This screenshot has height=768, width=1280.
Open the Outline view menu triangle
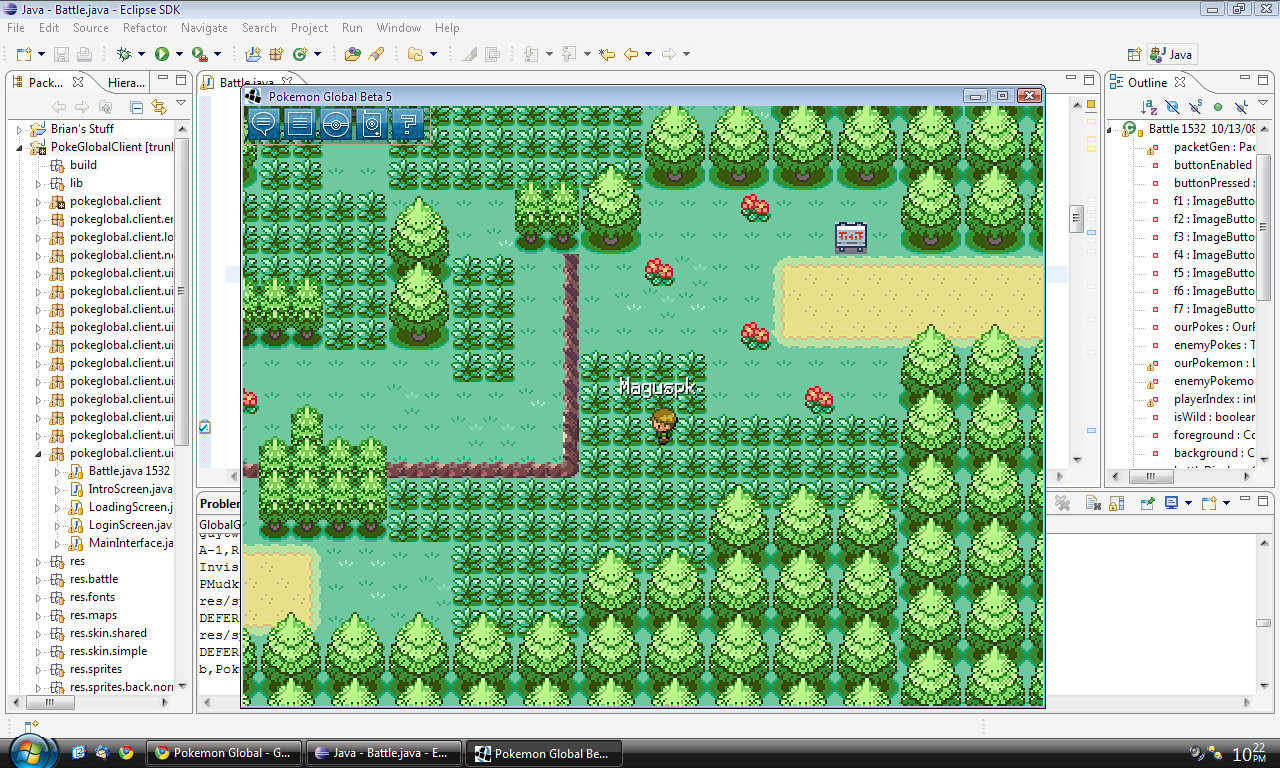(1263, 103)
